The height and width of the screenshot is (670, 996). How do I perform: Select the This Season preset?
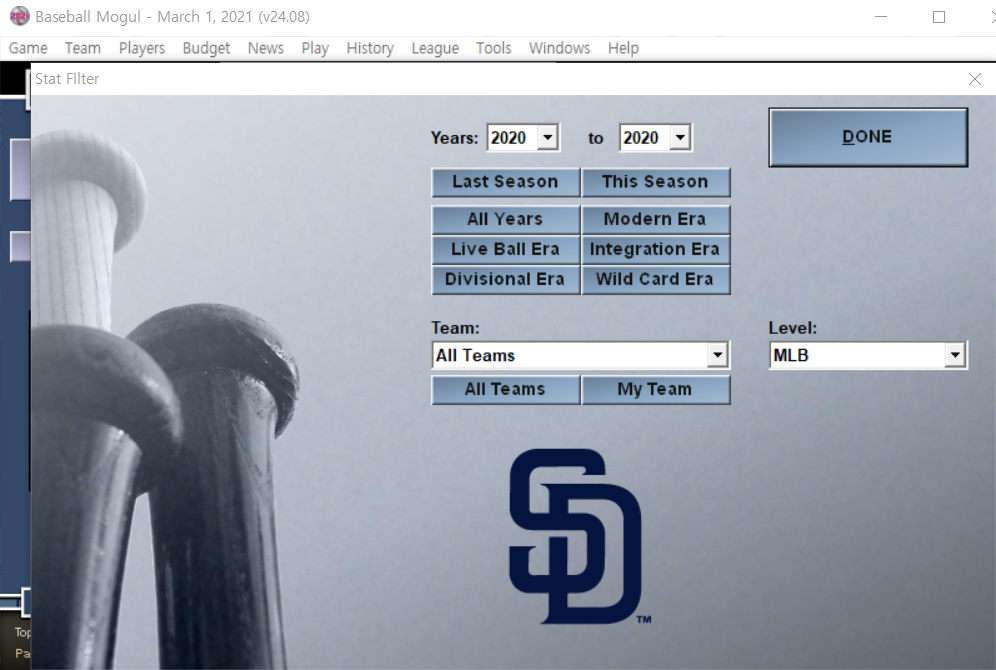click(656, 182)
